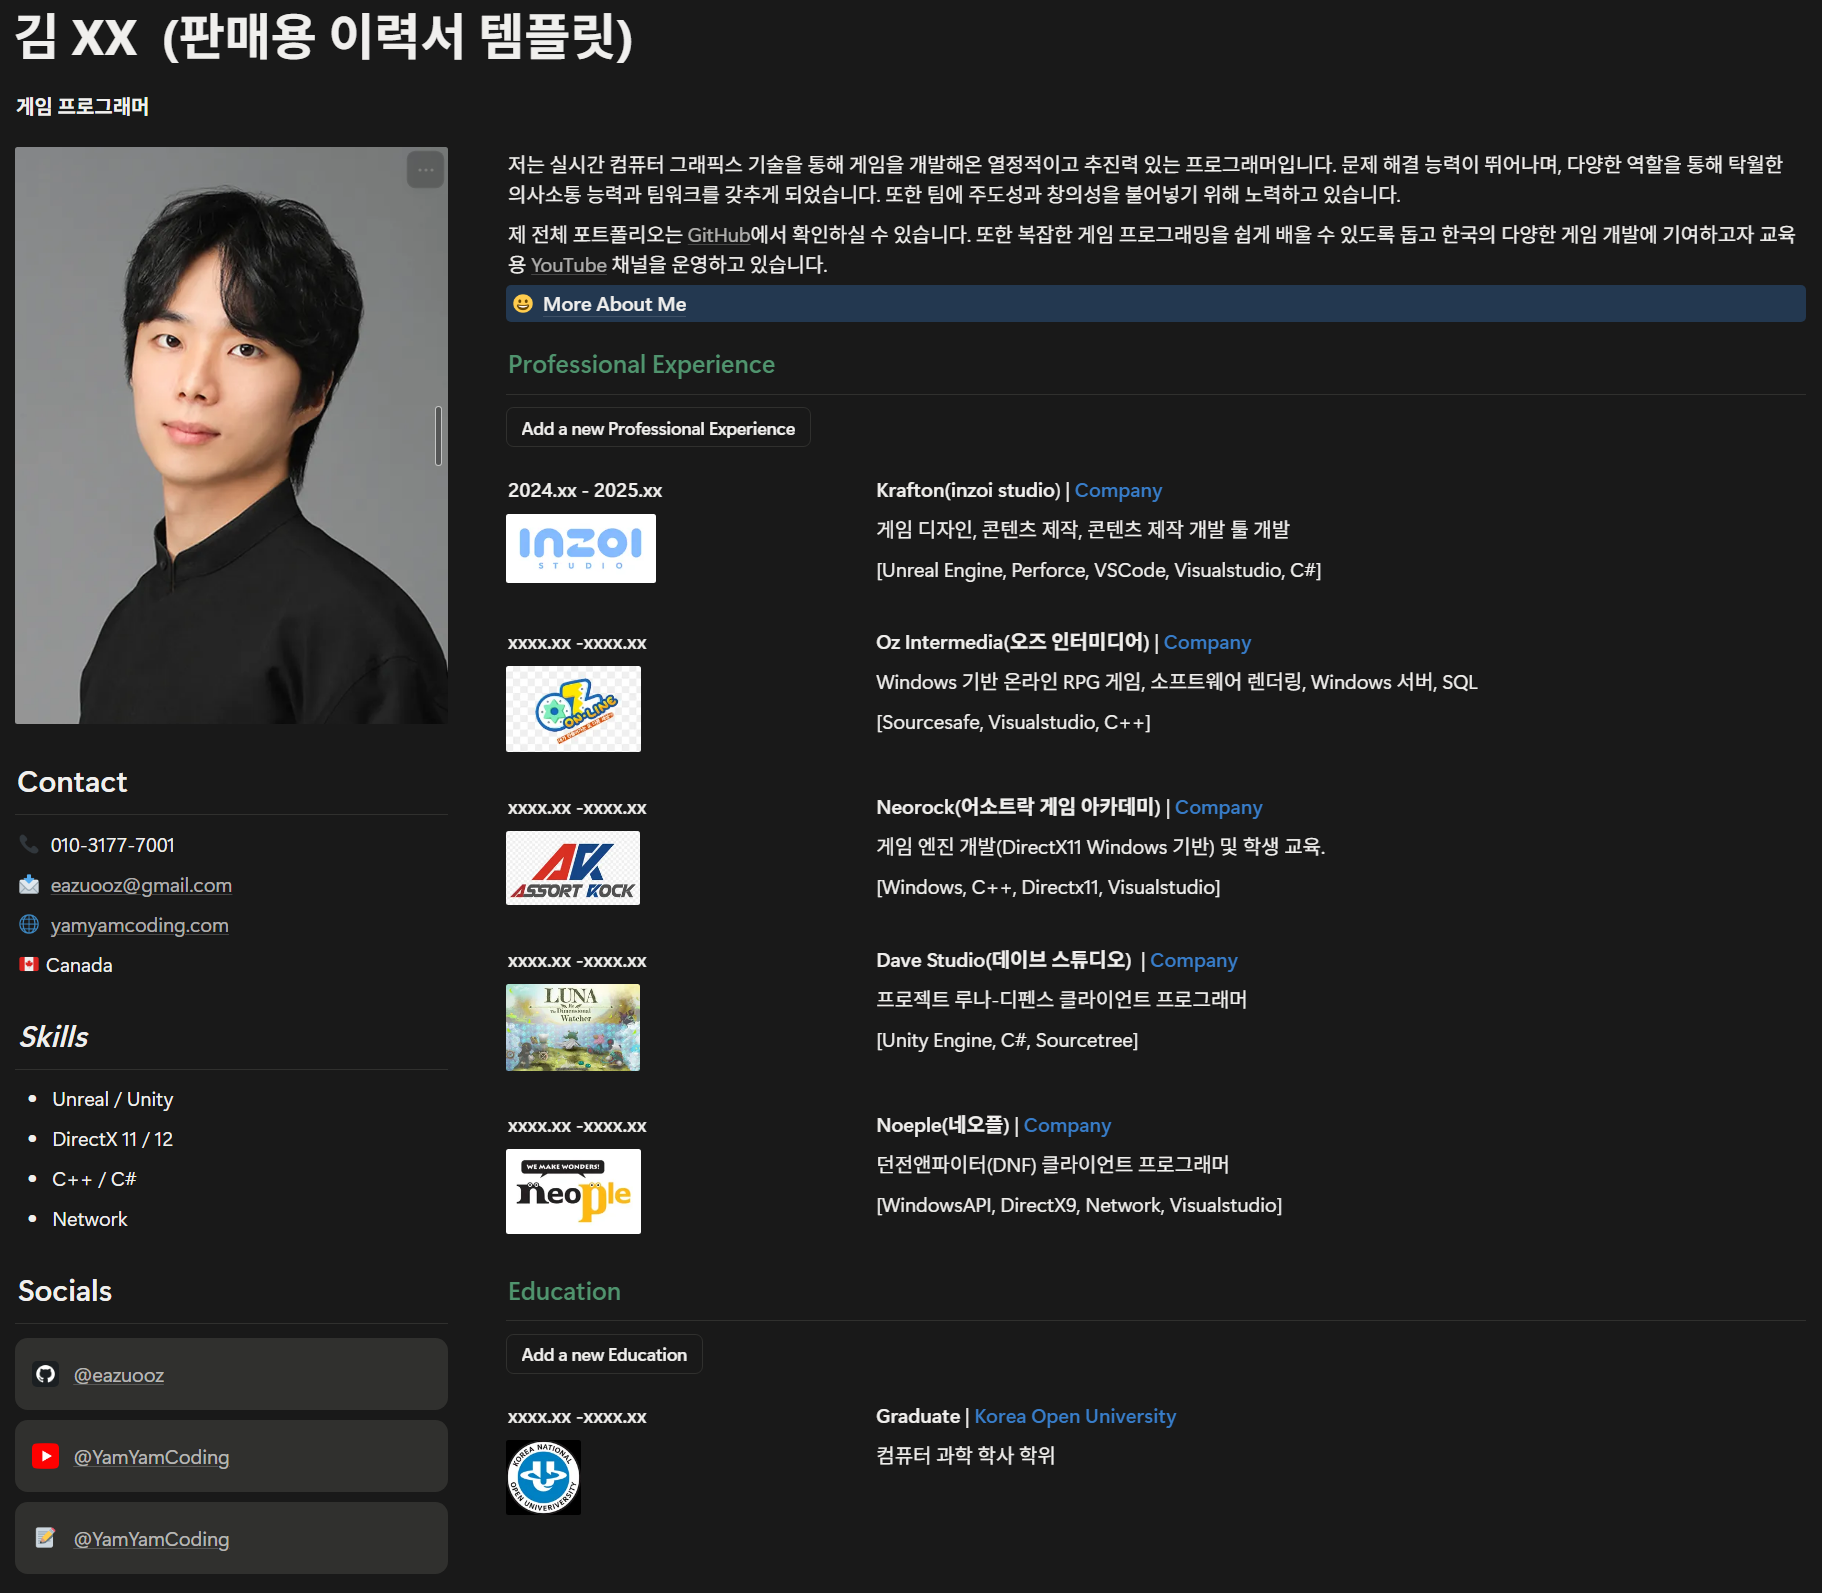
Task: Click the Contact heading
Action: click(72, 782)
